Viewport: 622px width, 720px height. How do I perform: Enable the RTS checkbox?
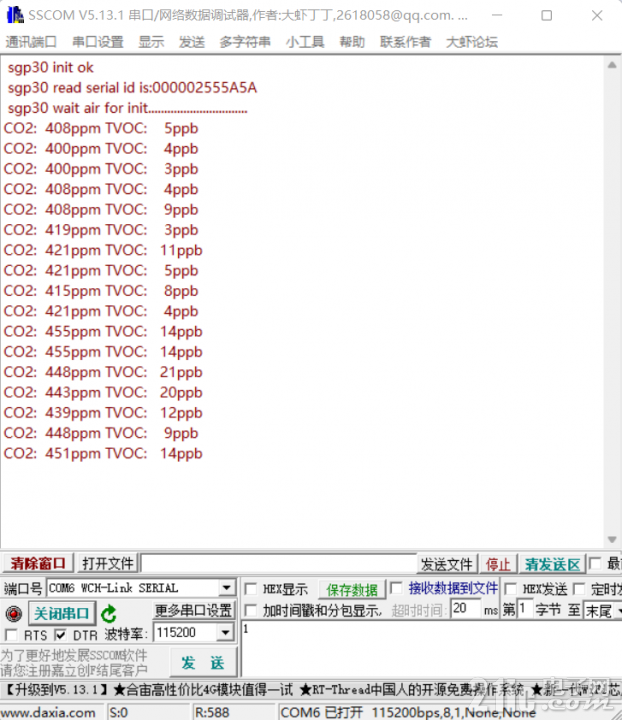tap(11, 635)
